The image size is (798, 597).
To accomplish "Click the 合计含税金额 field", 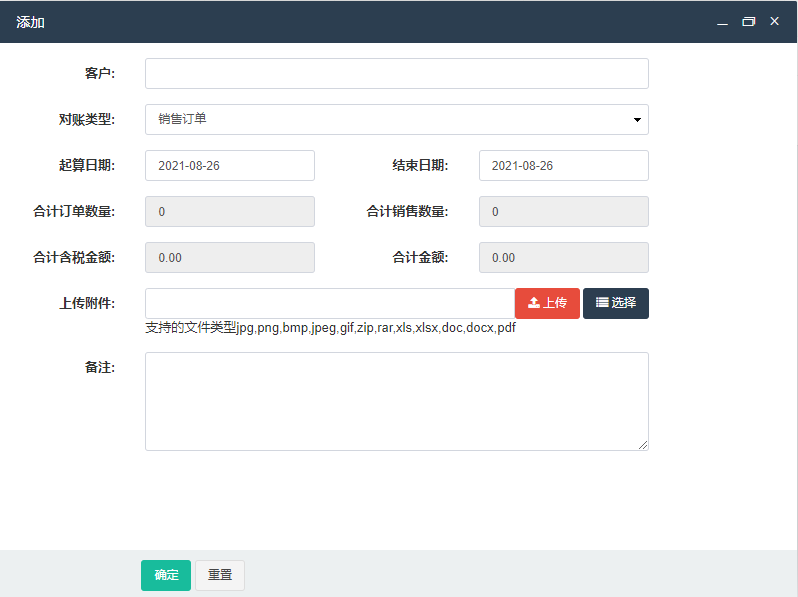I will click(230, 258).
